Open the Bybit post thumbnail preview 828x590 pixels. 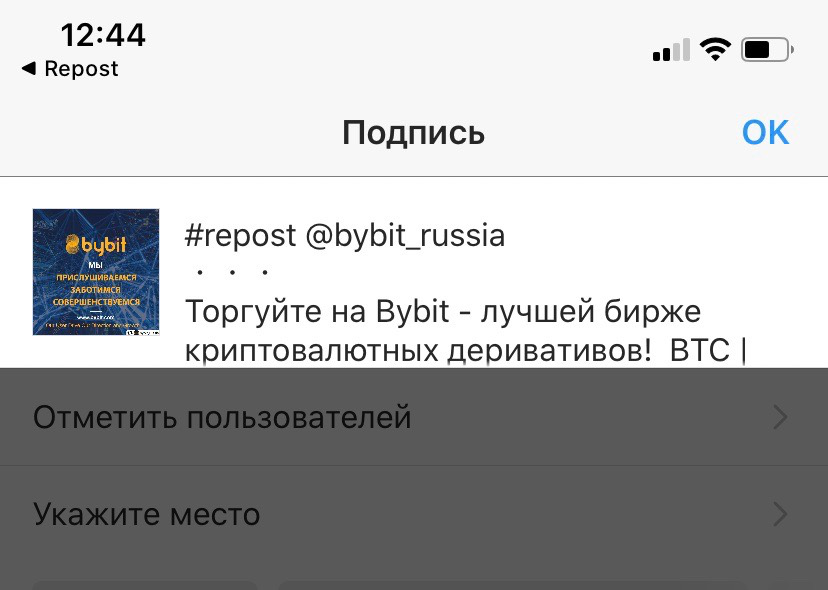pos(96,272)
